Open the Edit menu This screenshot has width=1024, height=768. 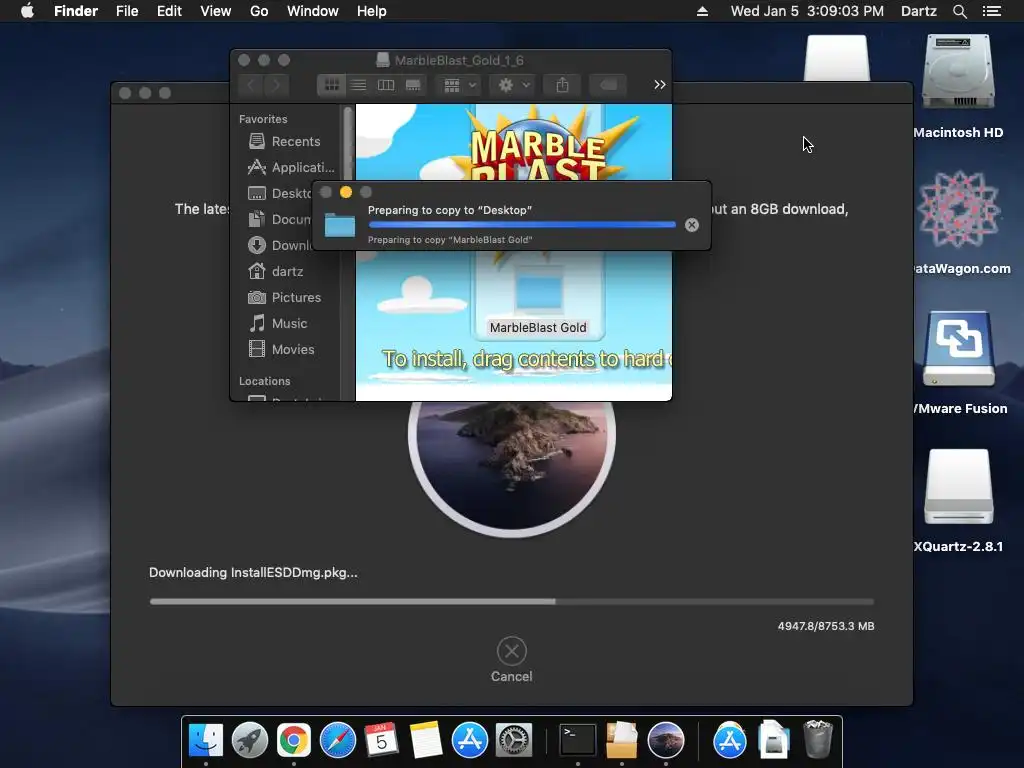coord(169,11)
